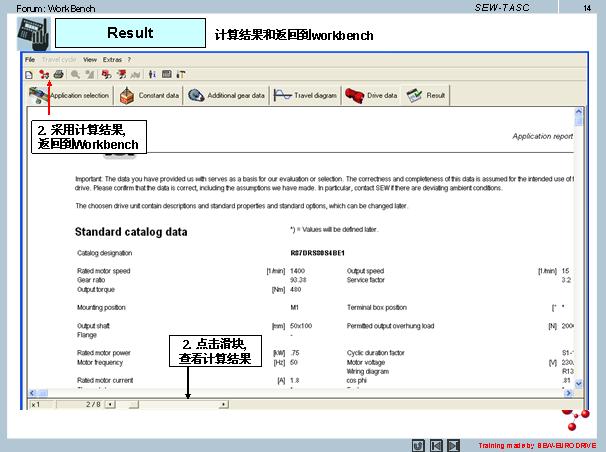Open the View menu
This screenshot has width=606, height=452.
pyautogui.click(x=90, y=59)
